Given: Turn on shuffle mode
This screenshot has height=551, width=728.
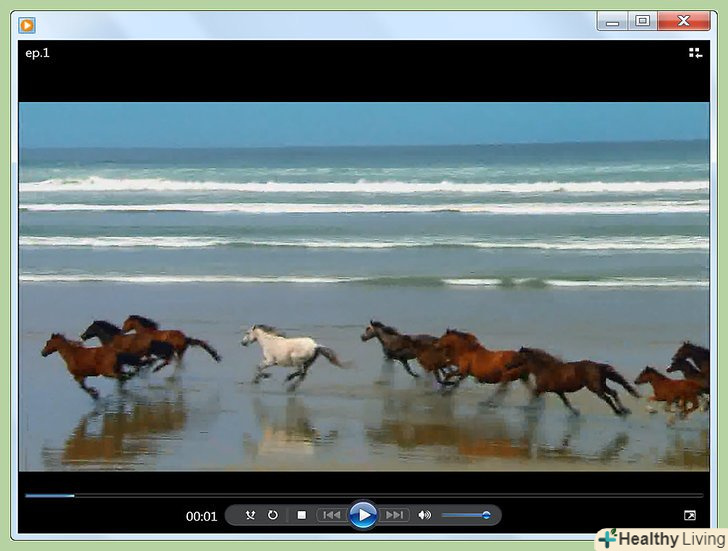Looking at the screenshot, I should pos(250,515).
